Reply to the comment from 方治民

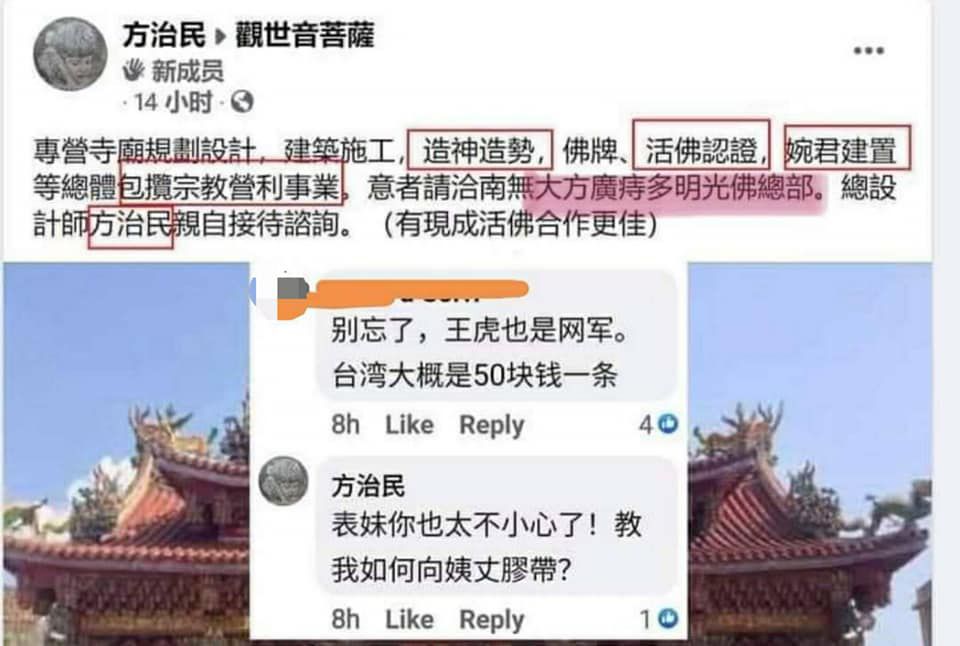pyautogui.click(x=492, y=620)
